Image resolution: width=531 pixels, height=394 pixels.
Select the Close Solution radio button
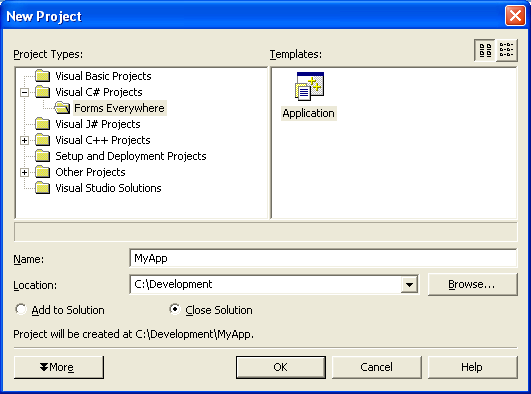175,309
